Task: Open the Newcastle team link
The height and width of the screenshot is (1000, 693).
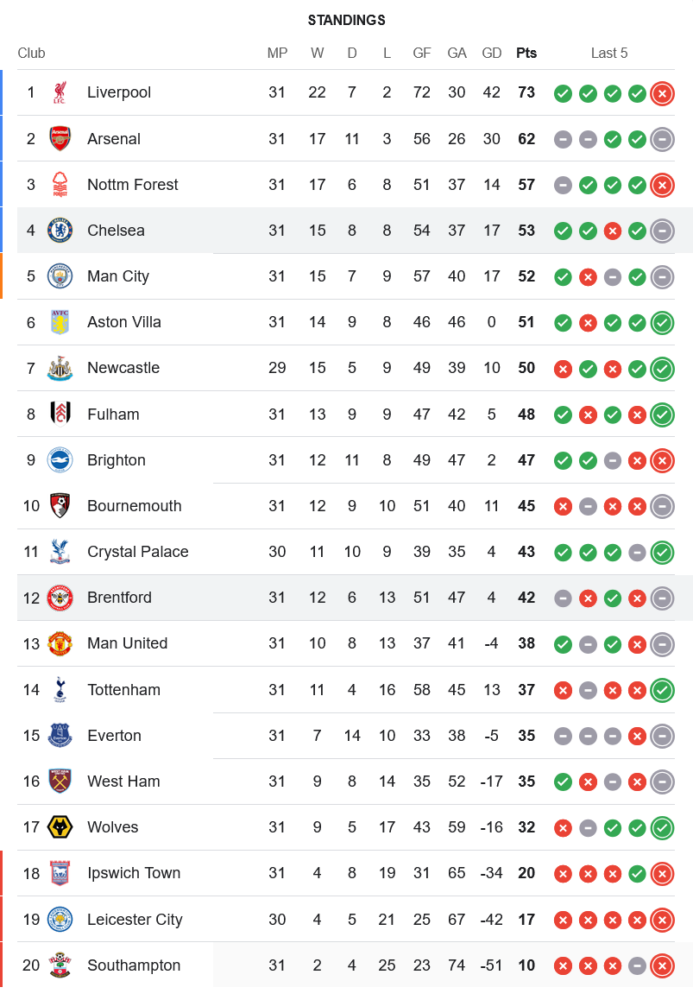Action: pos(123,368)
